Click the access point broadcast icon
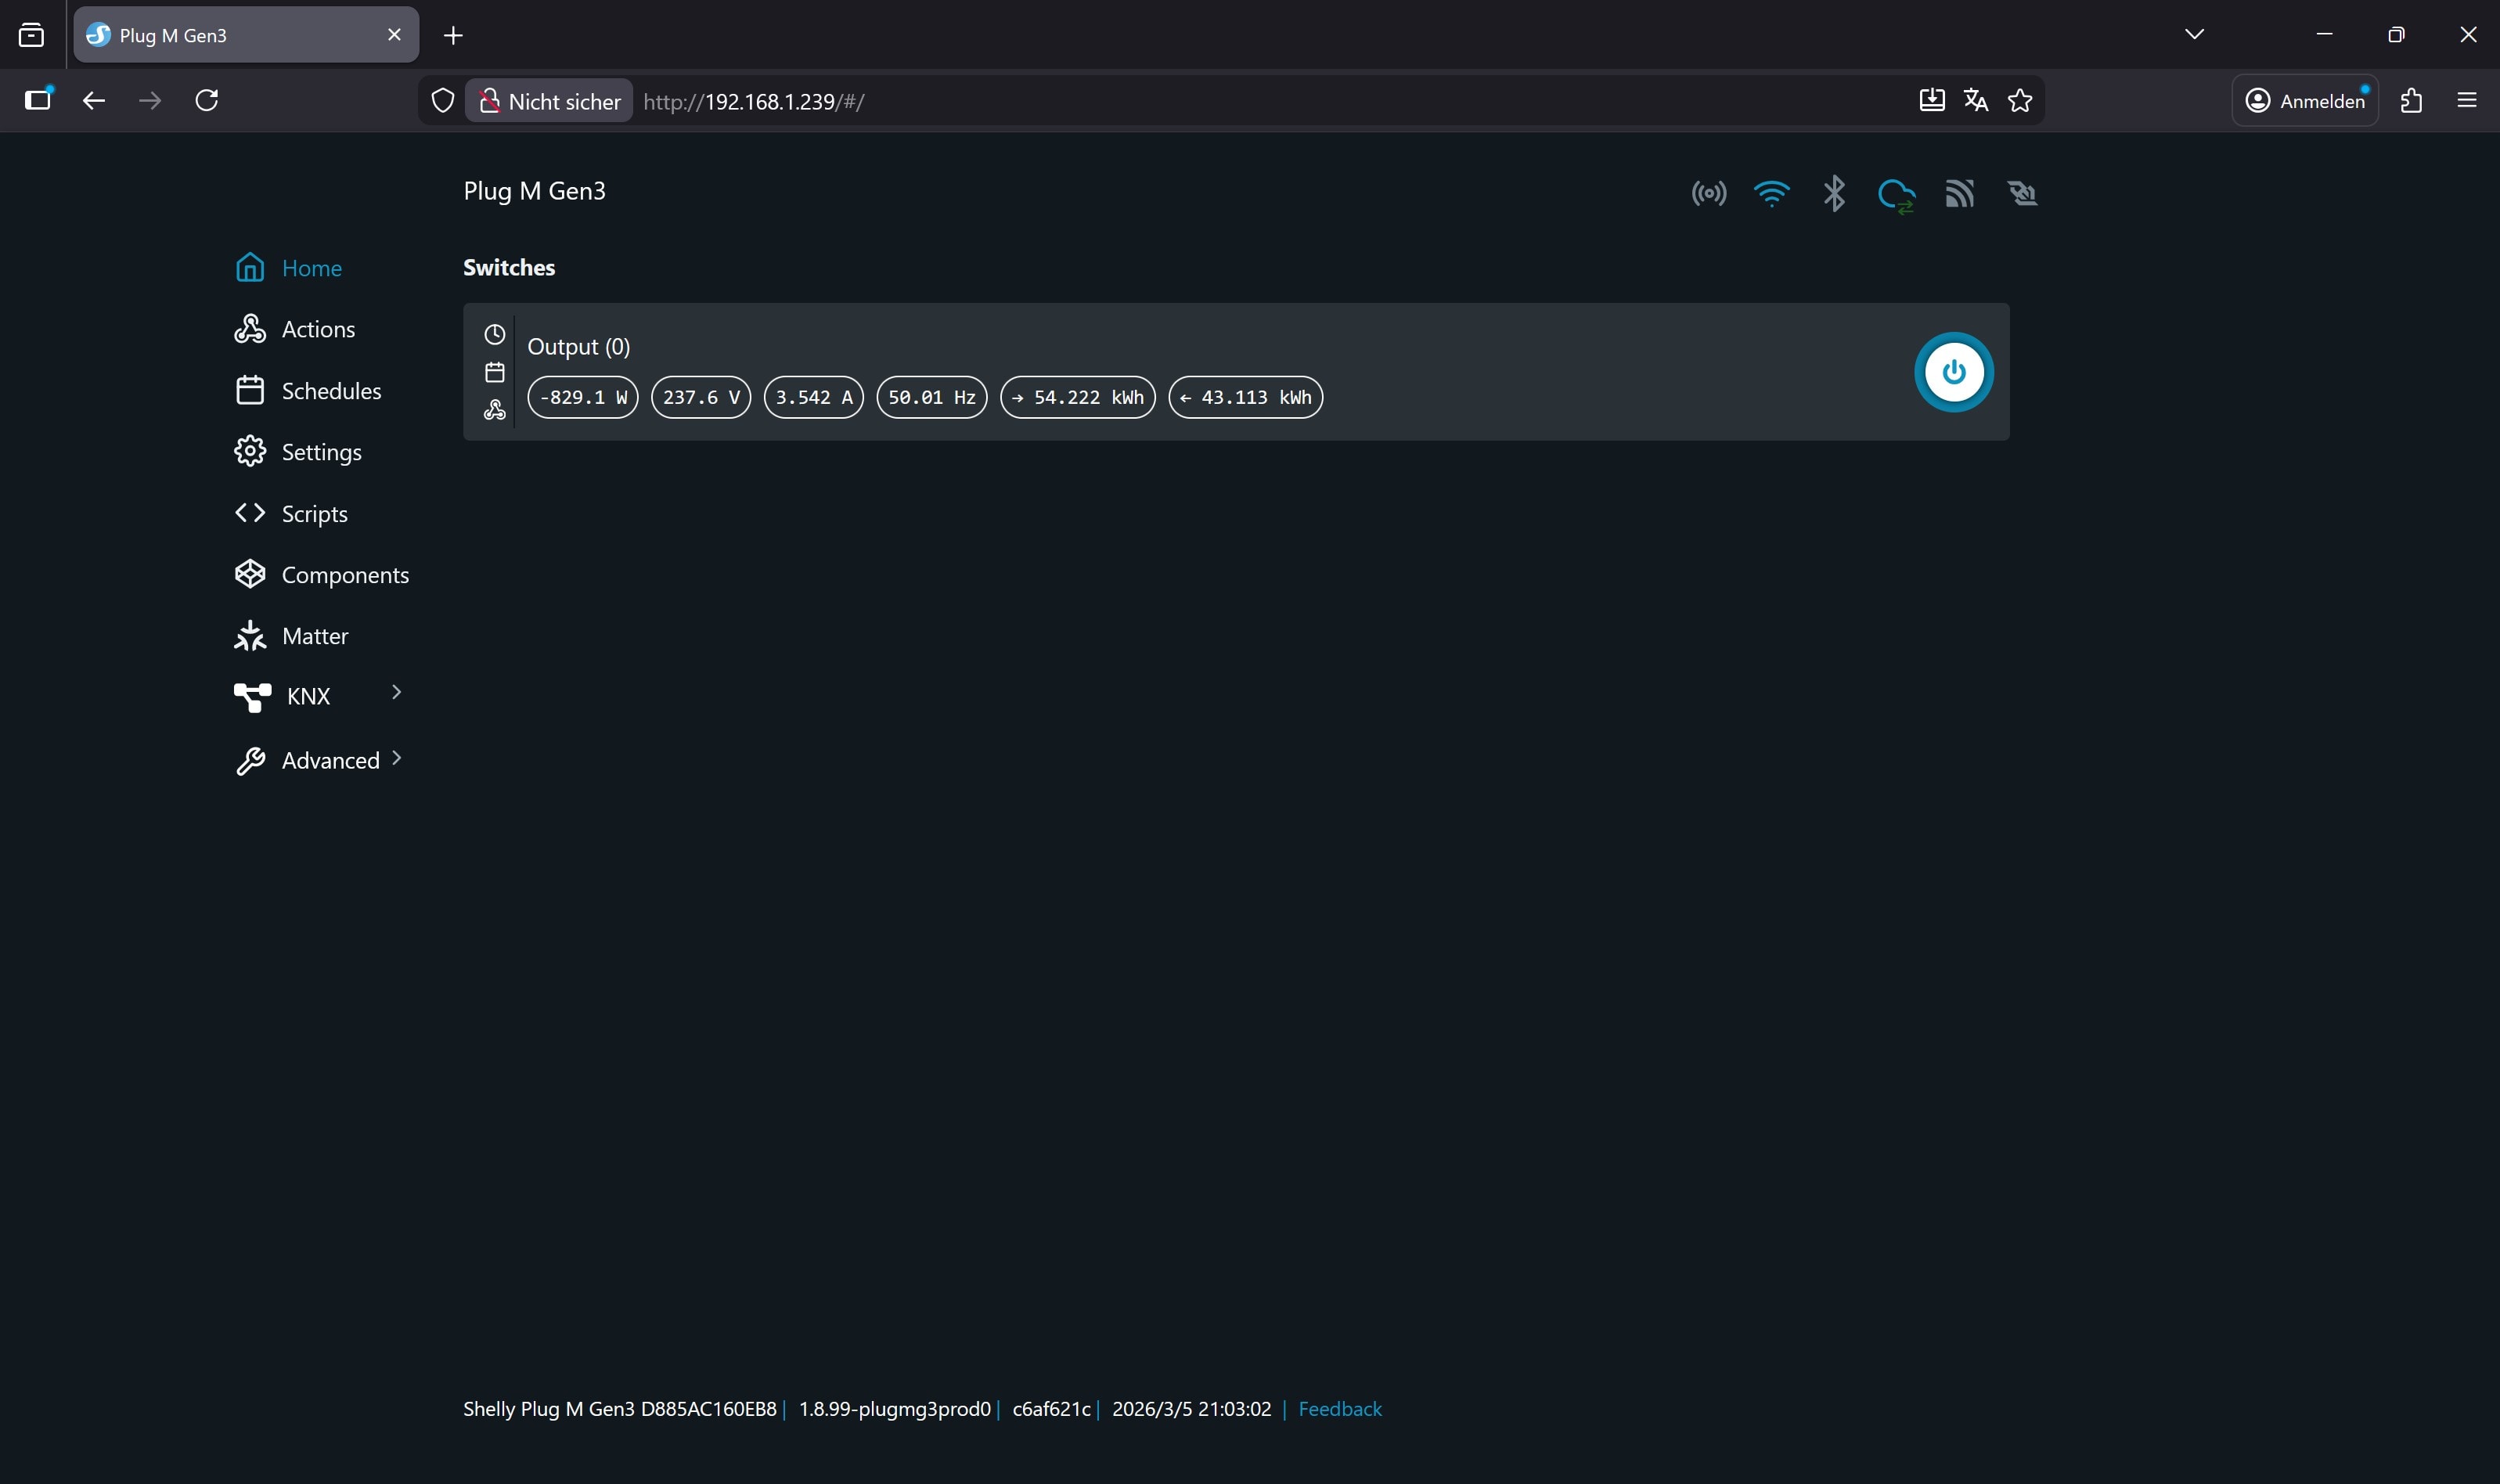2500x1484 pixels. pos(1708,193)
